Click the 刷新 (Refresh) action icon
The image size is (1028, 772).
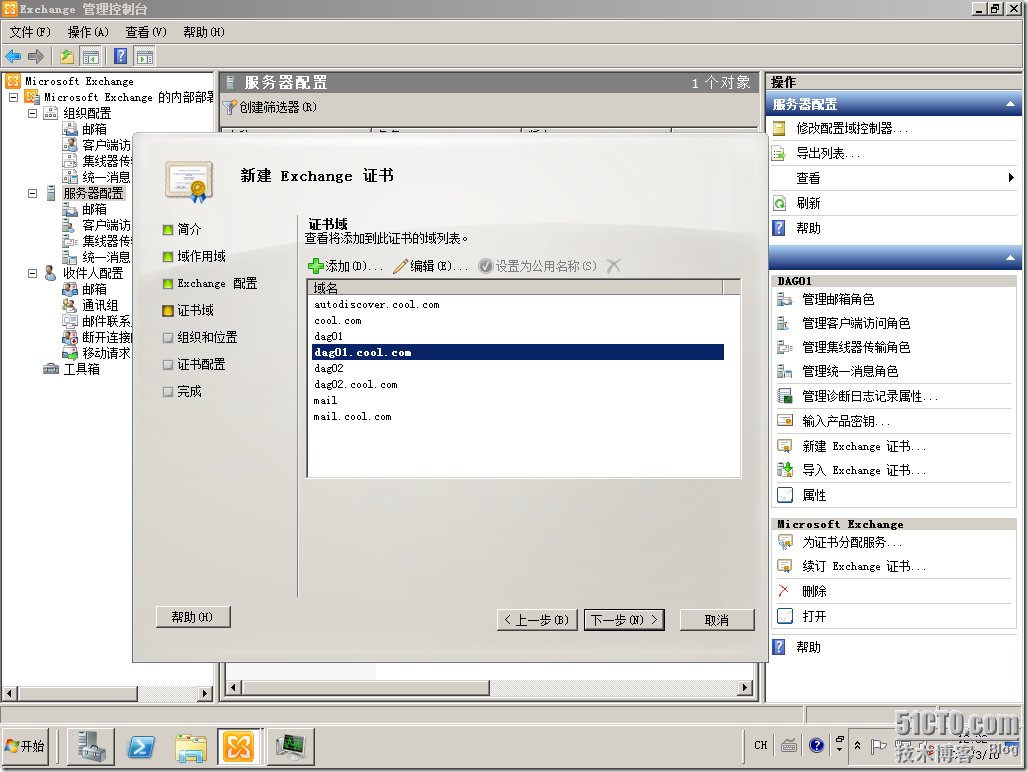click(780, 203)
